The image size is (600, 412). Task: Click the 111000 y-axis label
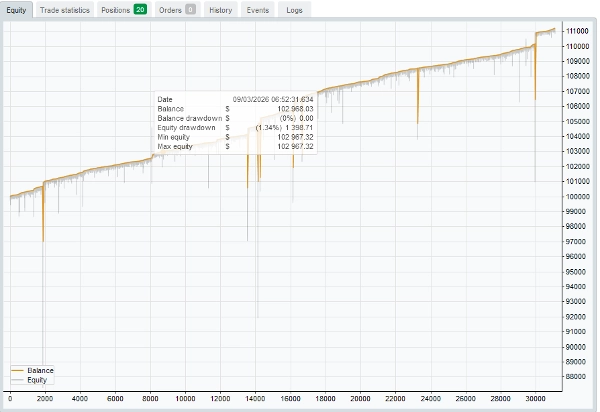577,31
